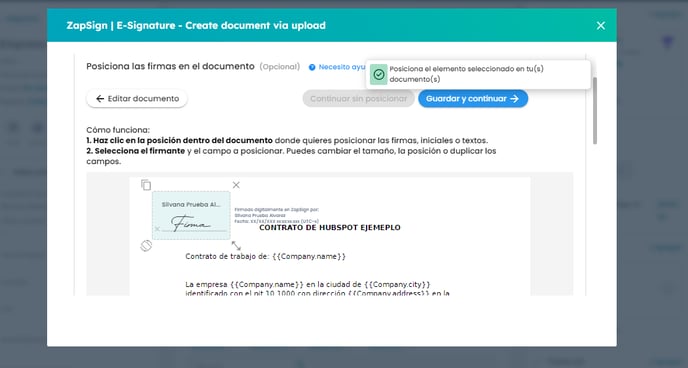688x368 pixels.
Task: Click the green check icon in the notification
Action: click(x=379, y=75)
